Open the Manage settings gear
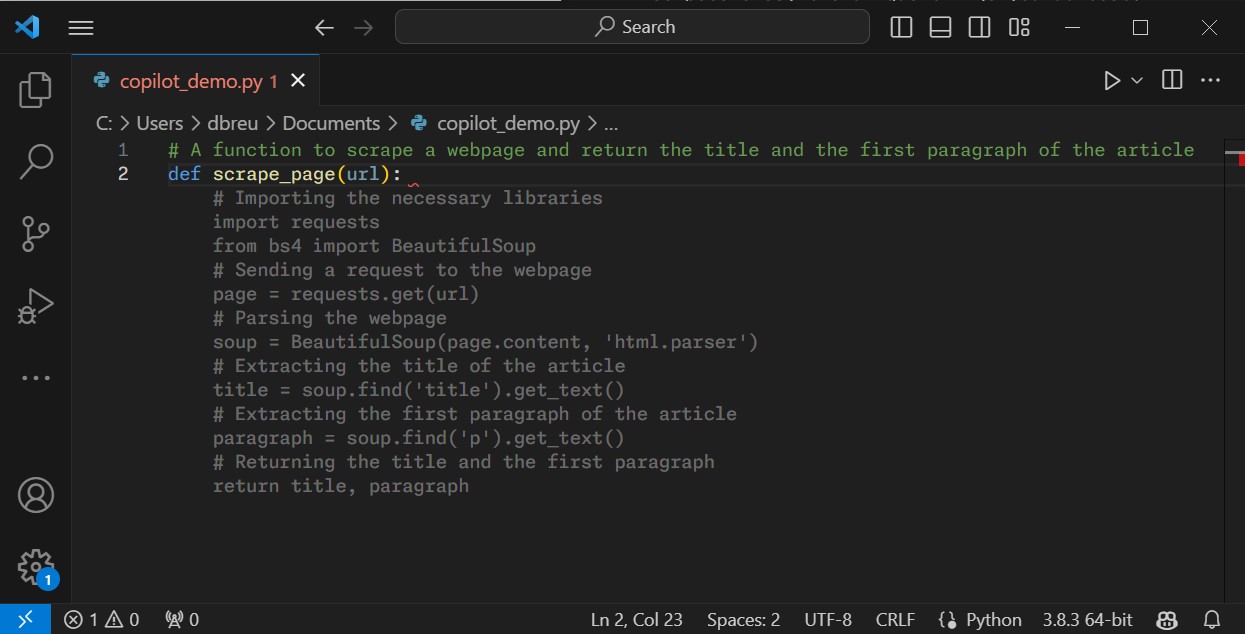Viewport: 1245px width, 634px height. (35, 566)
